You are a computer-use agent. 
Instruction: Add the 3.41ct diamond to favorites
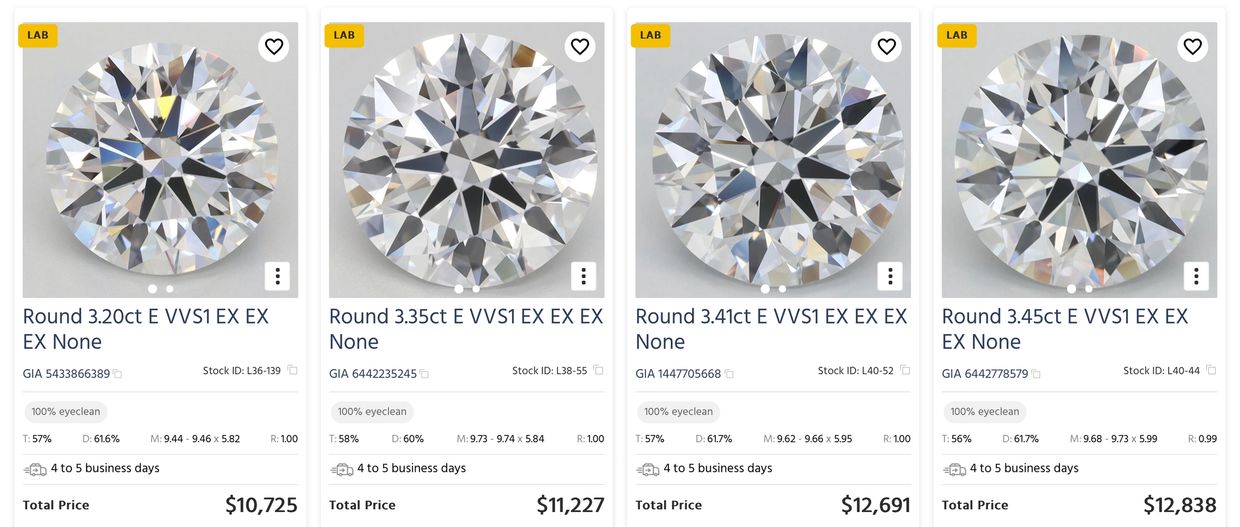coord(886,46)
